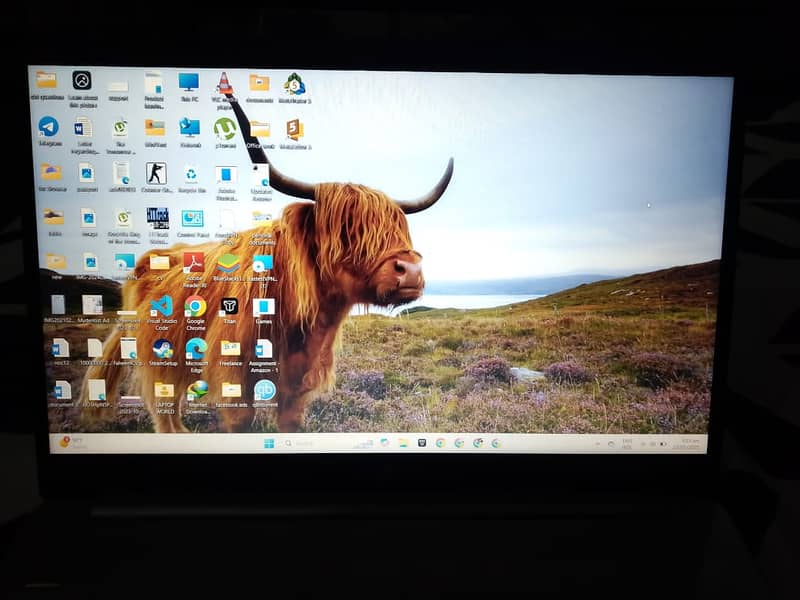Run the SteamSetup installer icon
This screenshot has width=800, height=600.
163,349
